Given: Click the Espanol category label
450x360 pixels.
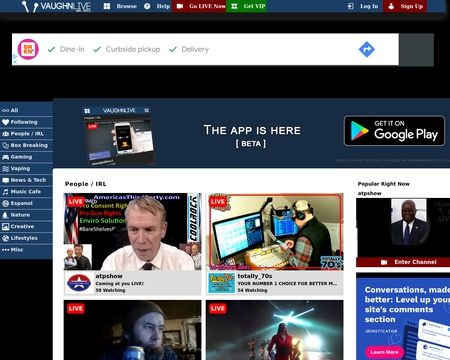Looking at the screenshot, I should pyautogui.click(x=21, y=203).
